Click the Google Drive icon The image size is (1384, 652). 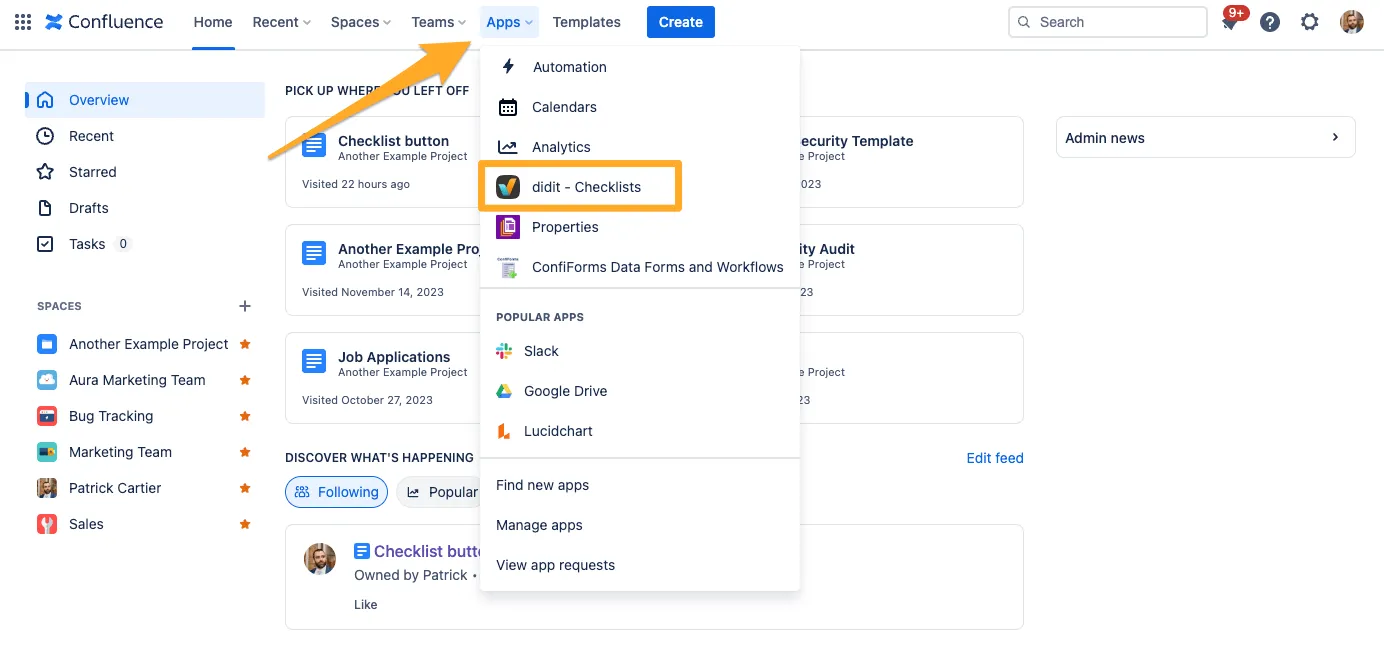pos(504,391)
